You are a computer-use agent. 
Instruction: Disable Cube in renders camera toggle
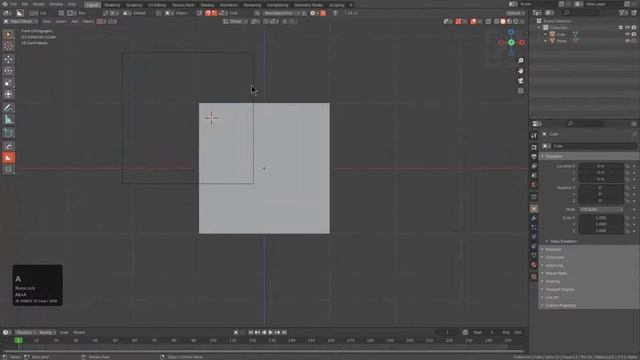click(x=634, y=34)
